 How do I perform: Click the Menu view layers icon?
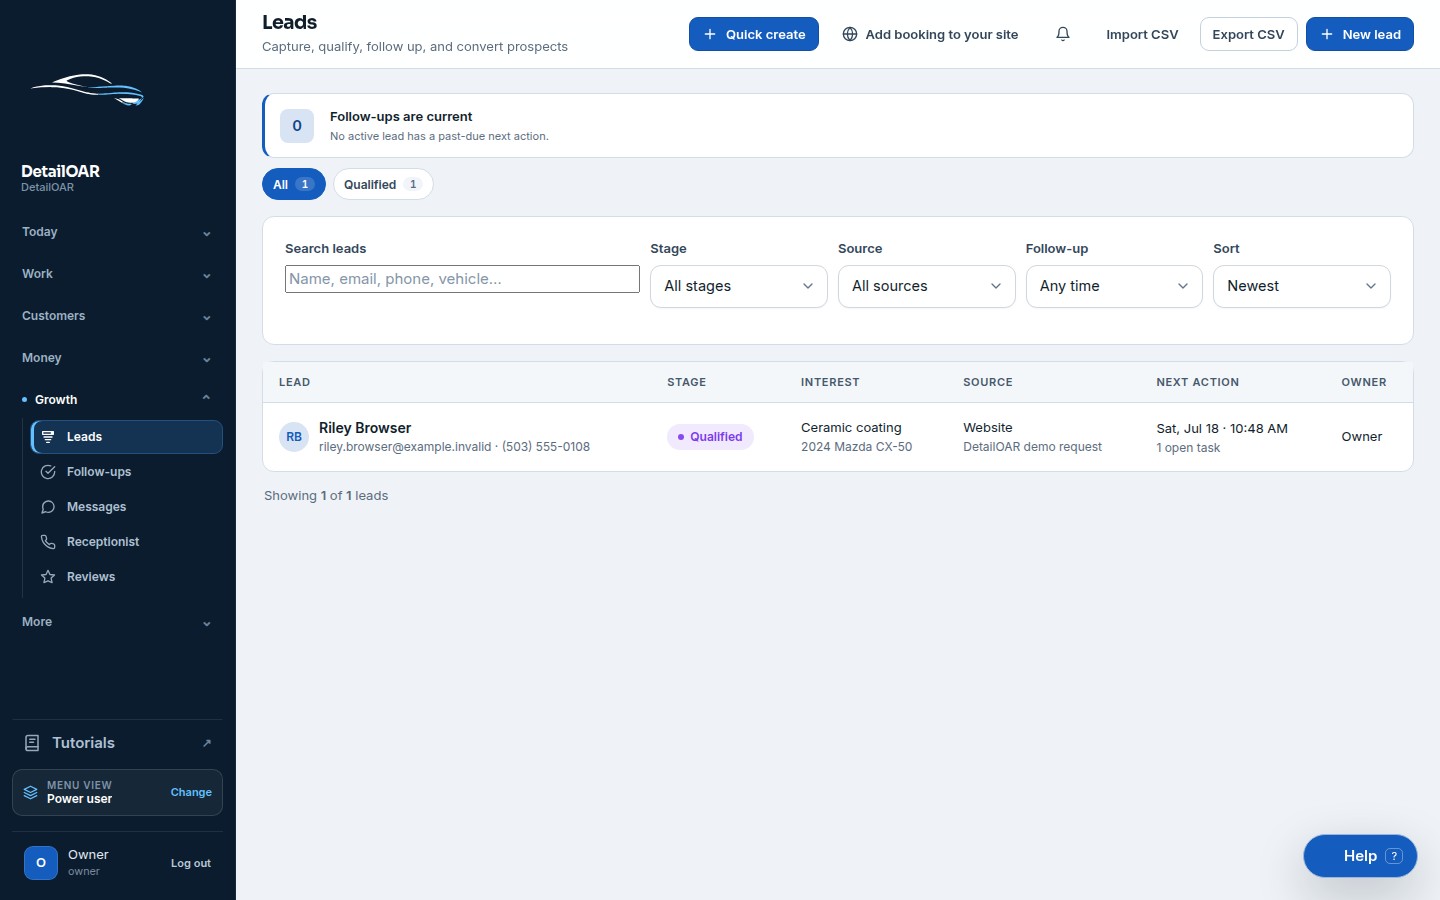(31, 792)
